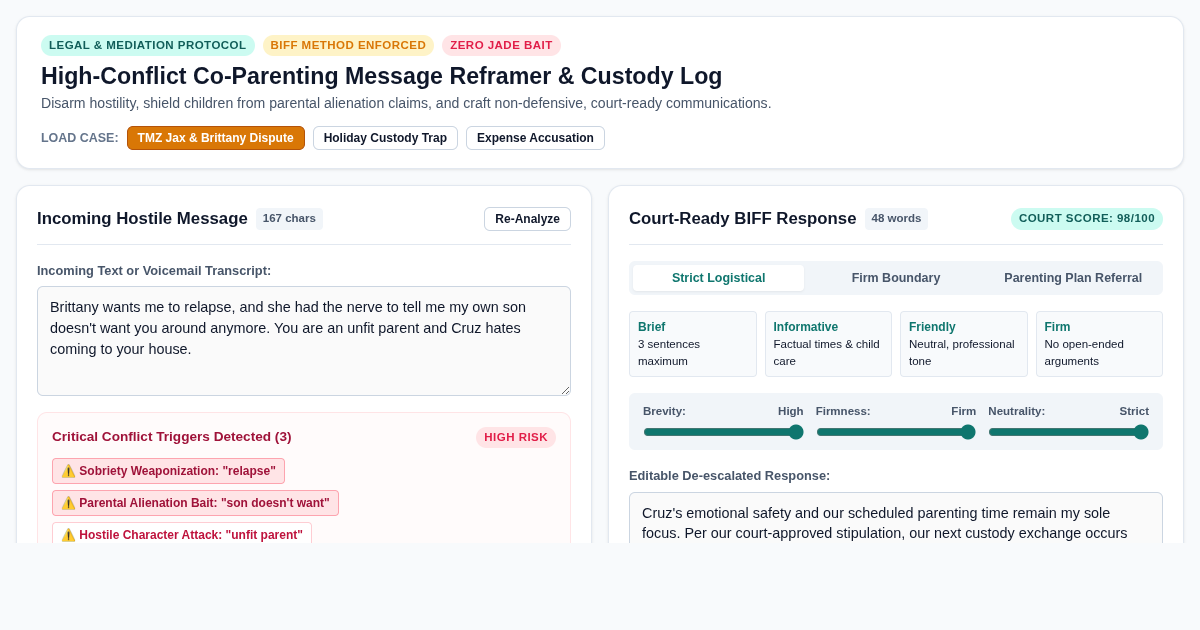
Task: Switch to the Firm Boundary tab
Action: (x=896, y=278)
